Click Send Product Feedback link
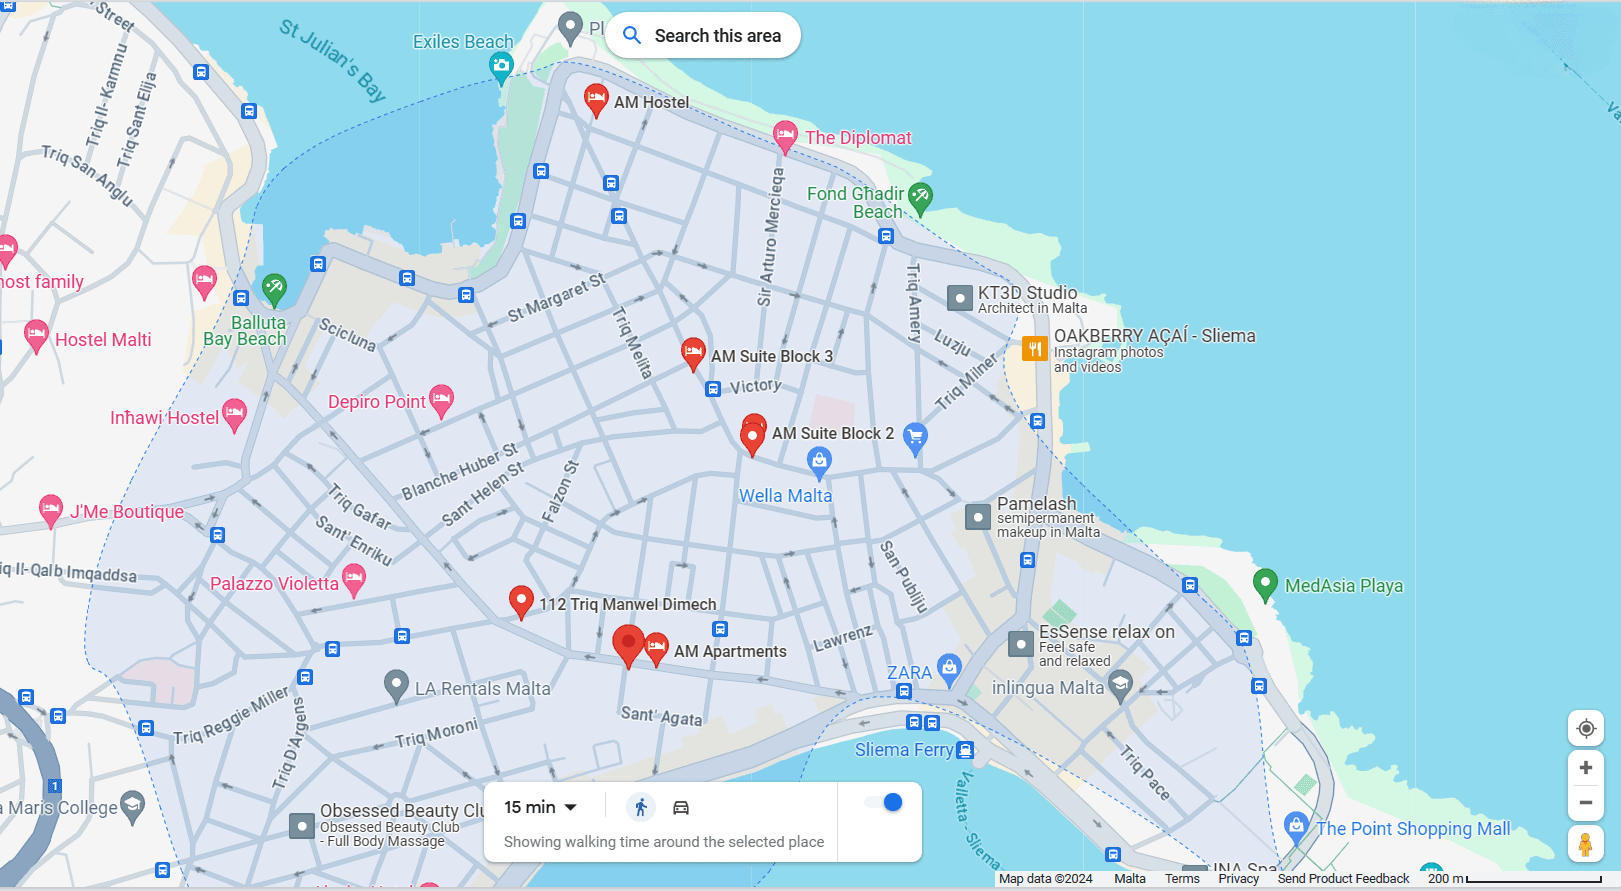This screenshot has height=891, width=1621. [x=1343, y=879]
